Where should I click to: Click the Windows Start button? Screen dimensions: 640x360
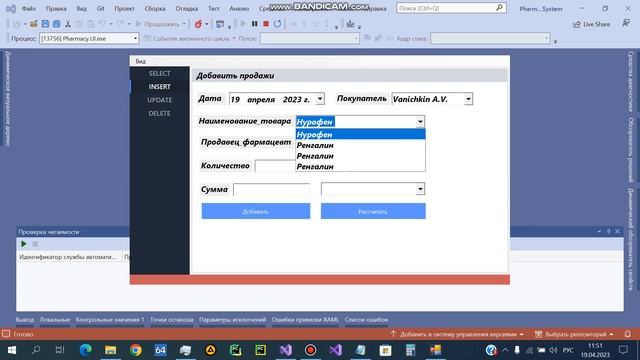[11, 350]
